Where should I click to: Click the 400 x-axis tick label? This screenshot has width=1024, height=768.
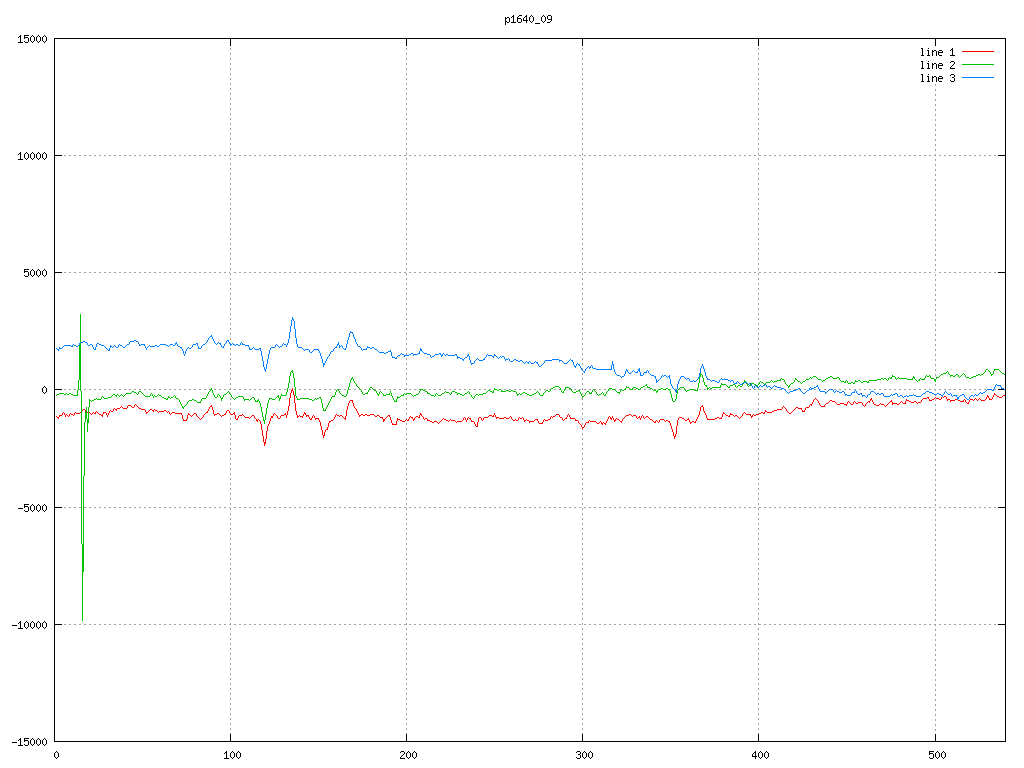pos(759,755)
